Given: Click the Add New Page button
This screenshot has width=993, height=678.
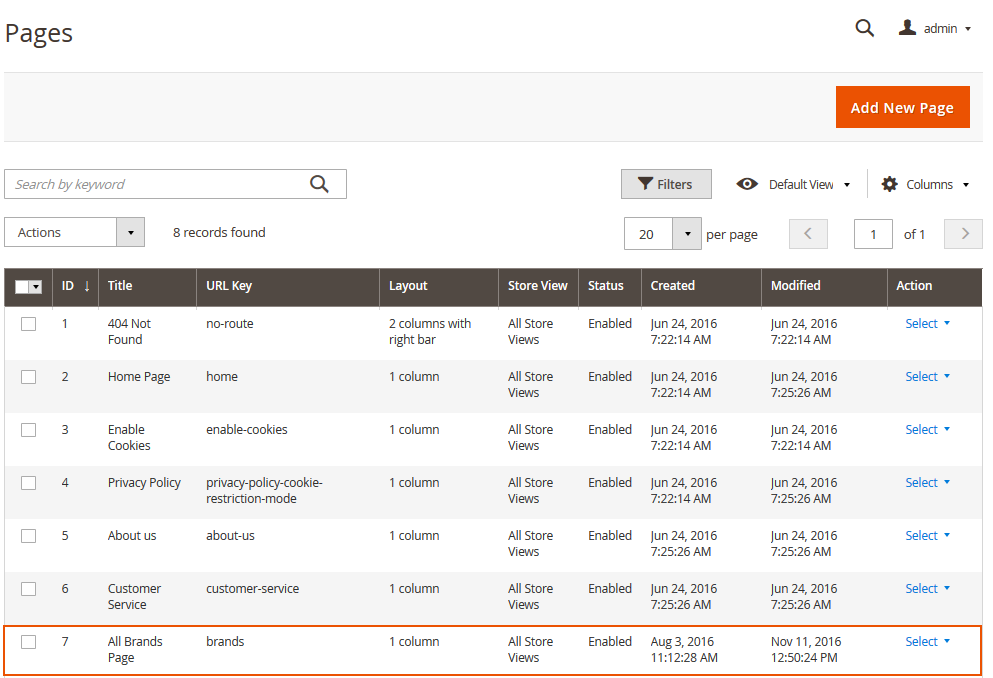Looking at the screenshot, I should [902, 107].
